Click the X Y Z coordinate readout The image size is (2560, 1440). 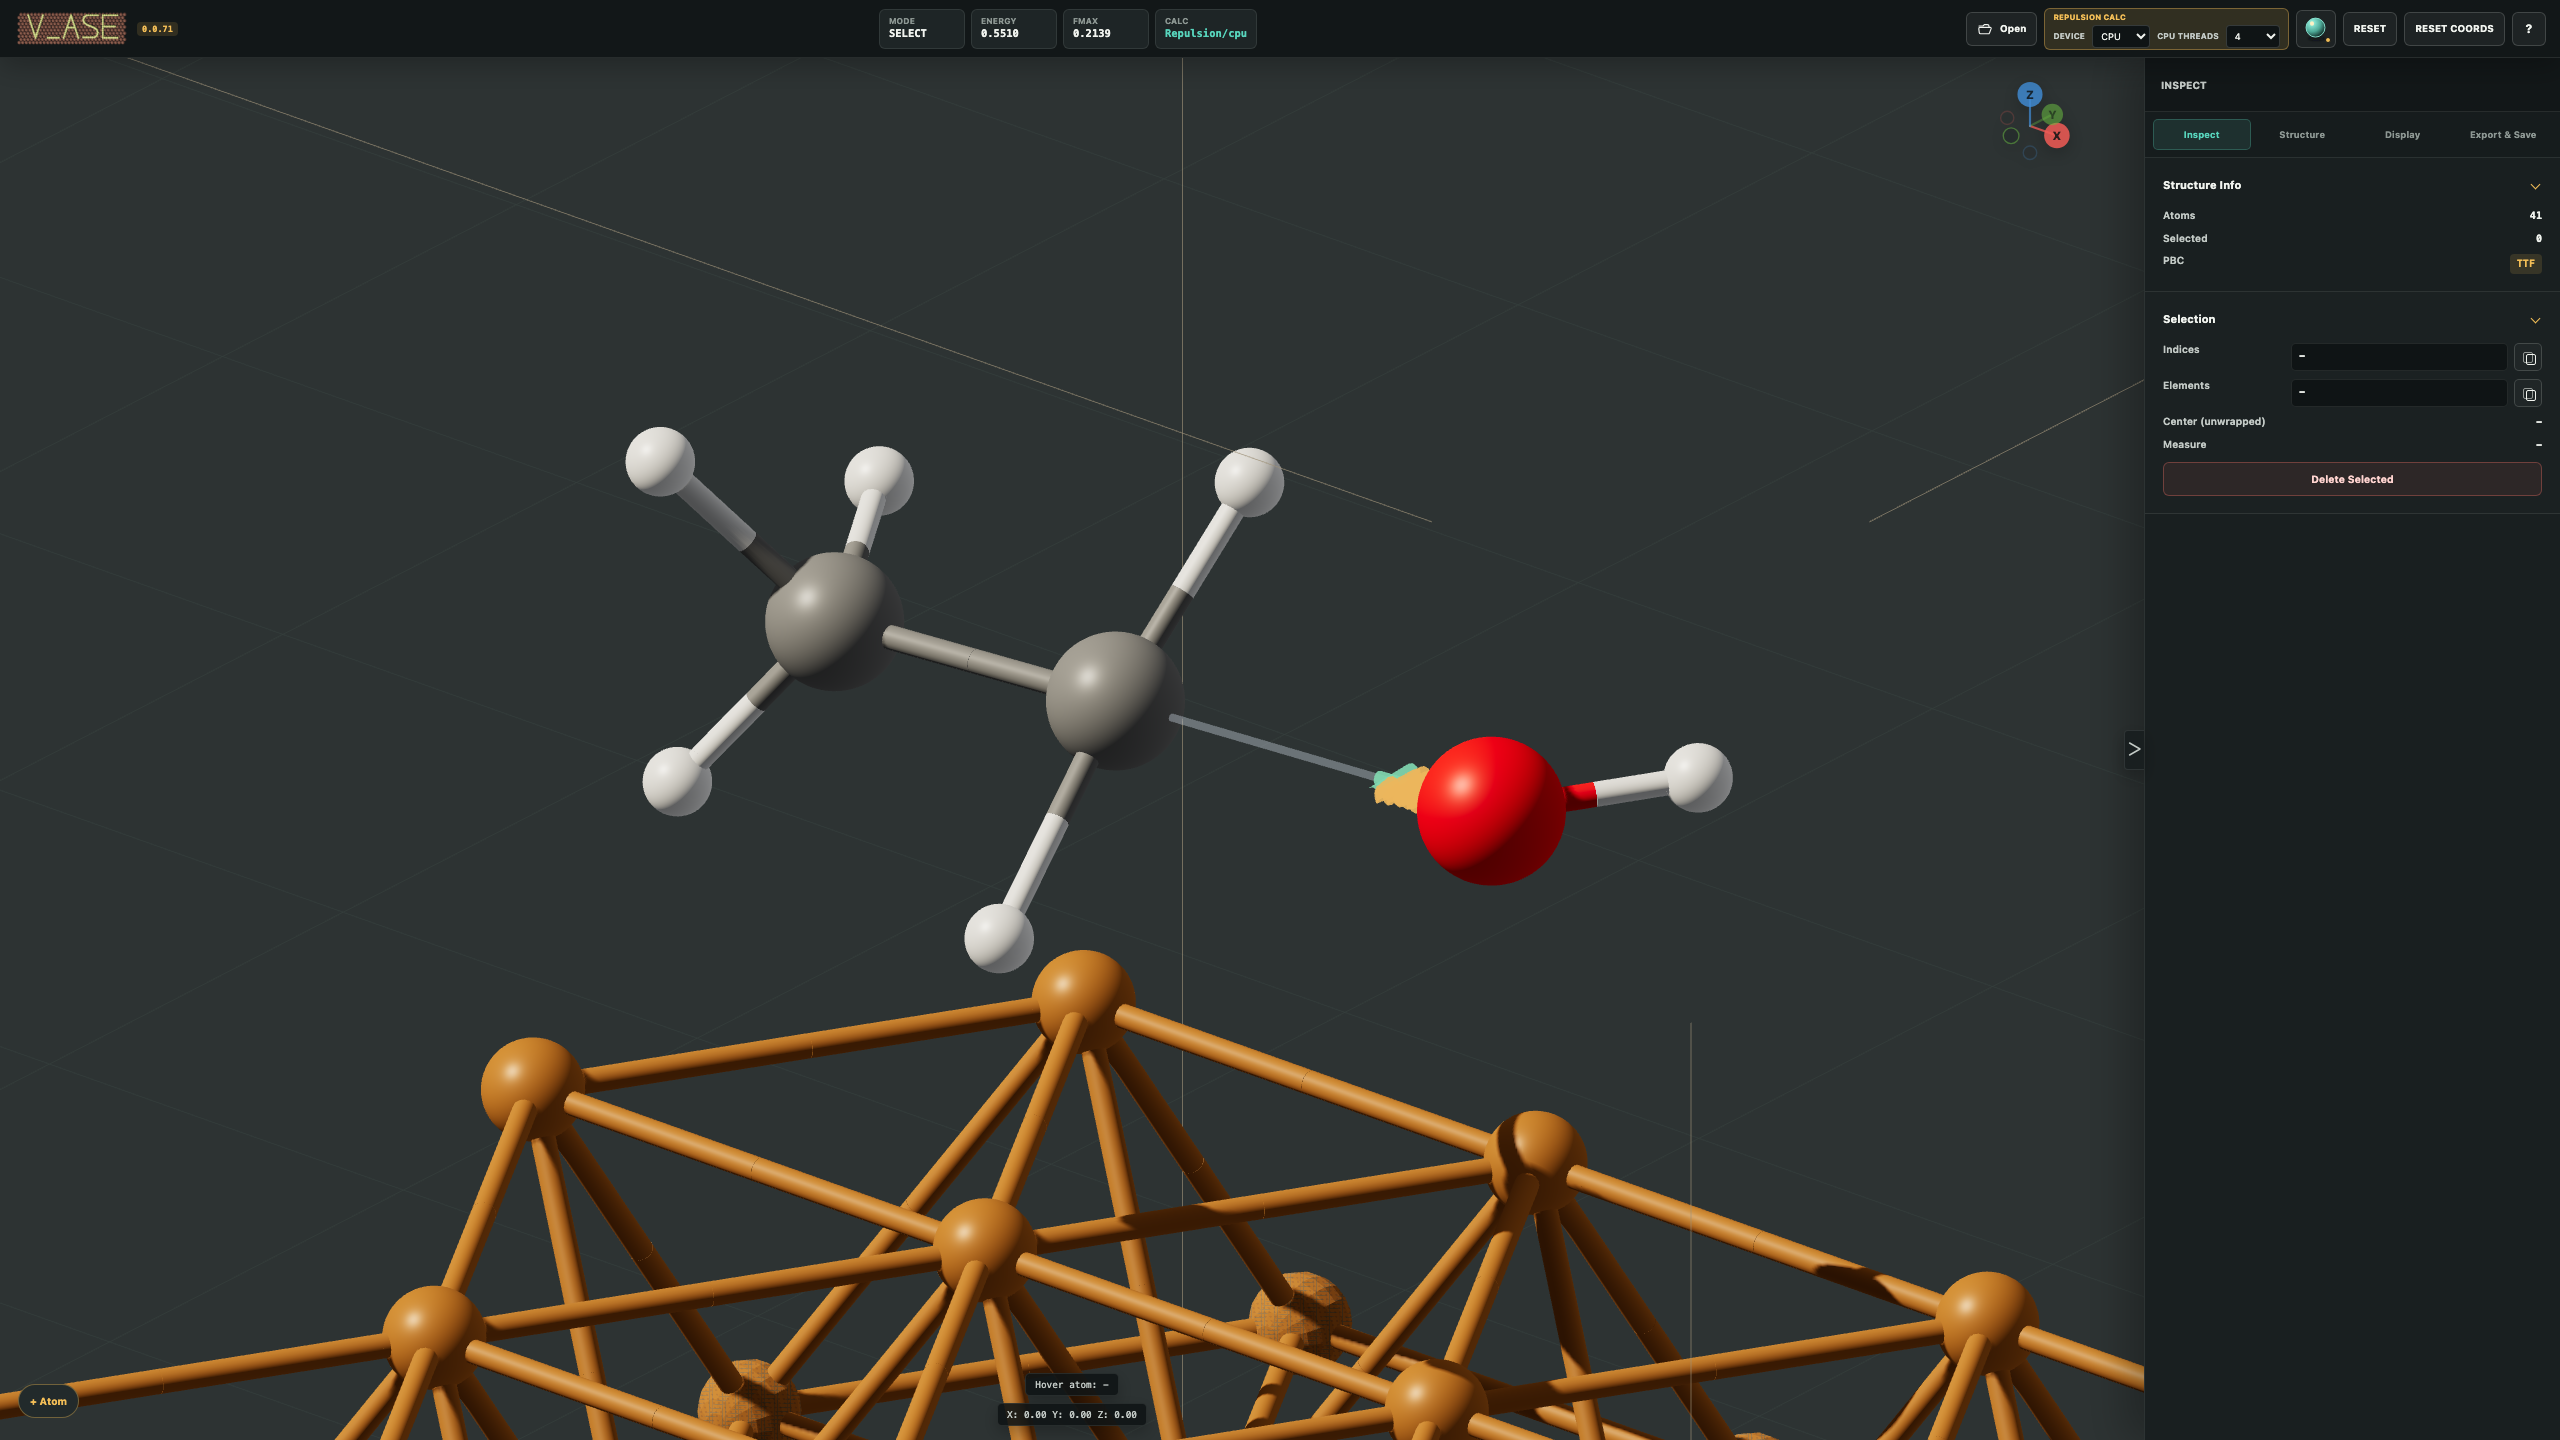[1071, 1415]
